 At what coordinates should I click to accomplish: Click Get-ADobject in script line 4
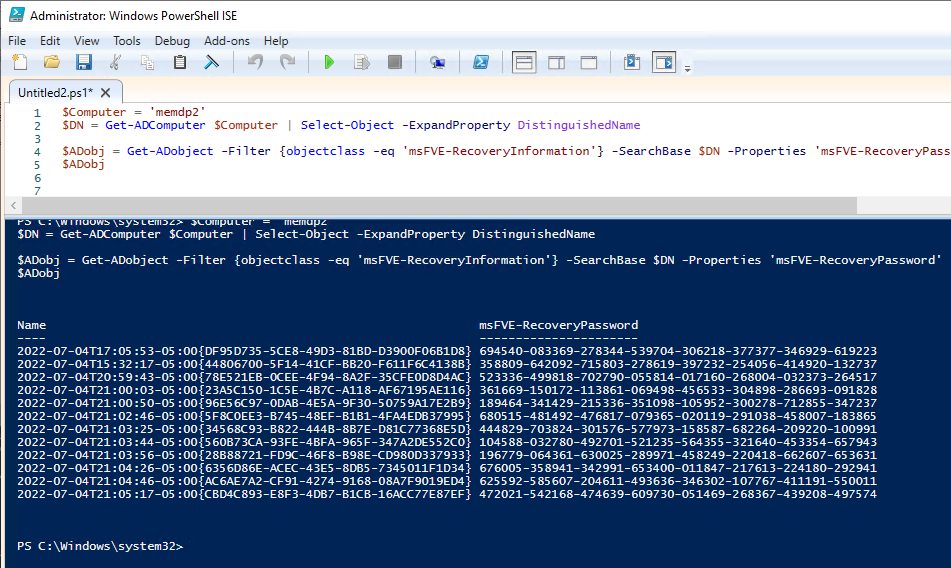pyautogui.click(x=170, y=151)
